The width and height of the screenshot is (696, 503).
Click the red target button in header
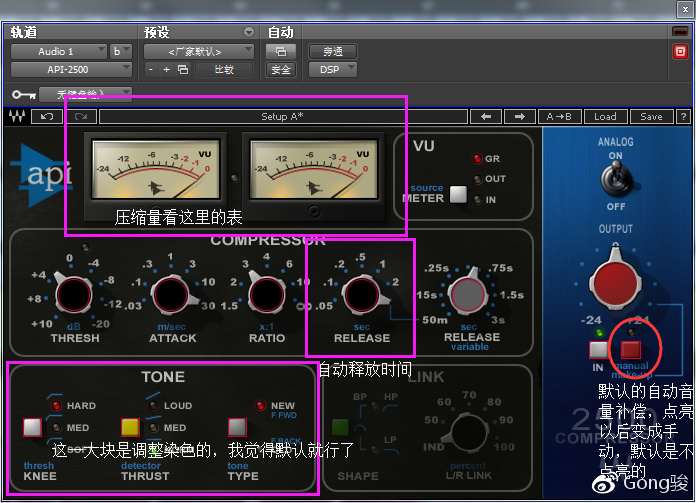[680, 51]
